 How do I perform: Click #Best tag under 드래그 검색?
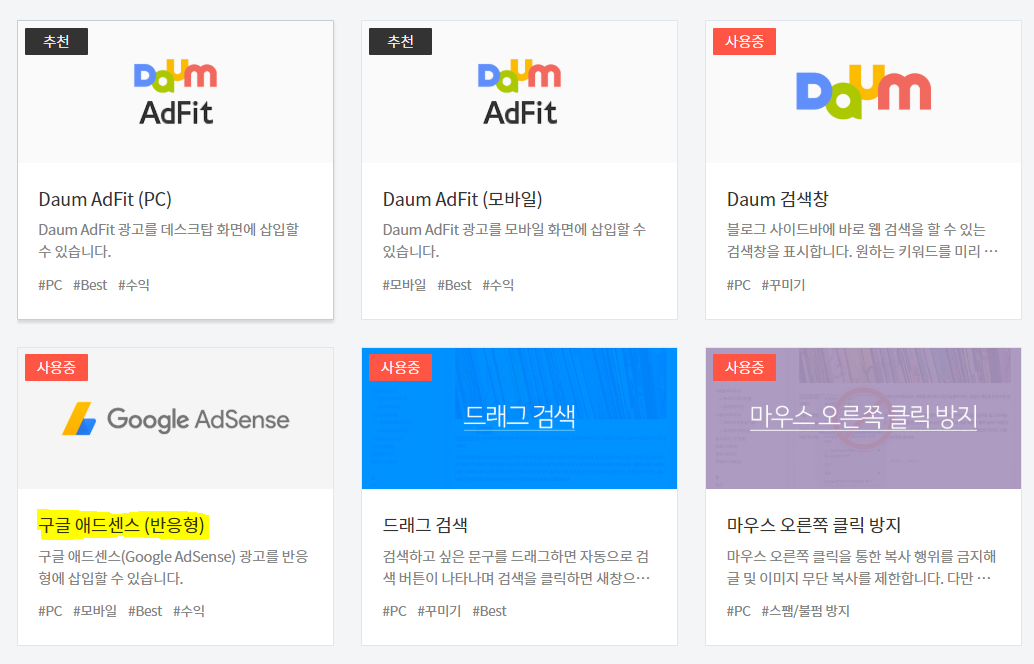click(x=489, y=611)
